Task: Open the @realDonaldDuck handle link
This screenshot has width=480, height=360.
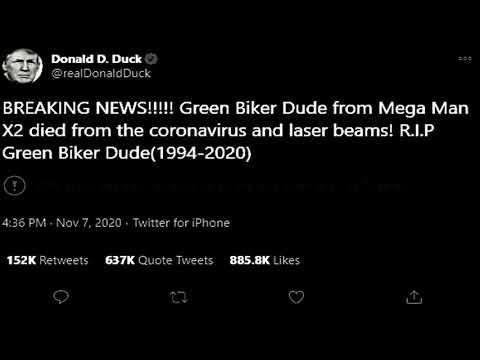Action: (x=101, y=73)
